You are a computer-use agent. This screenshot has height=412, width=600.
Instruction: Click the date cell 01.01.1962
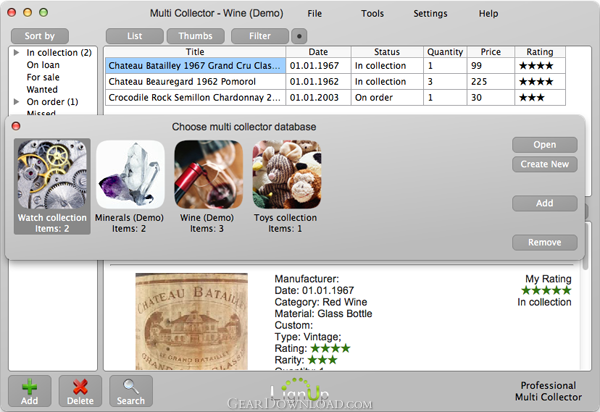pyautogui.click(x=318, y=81)
